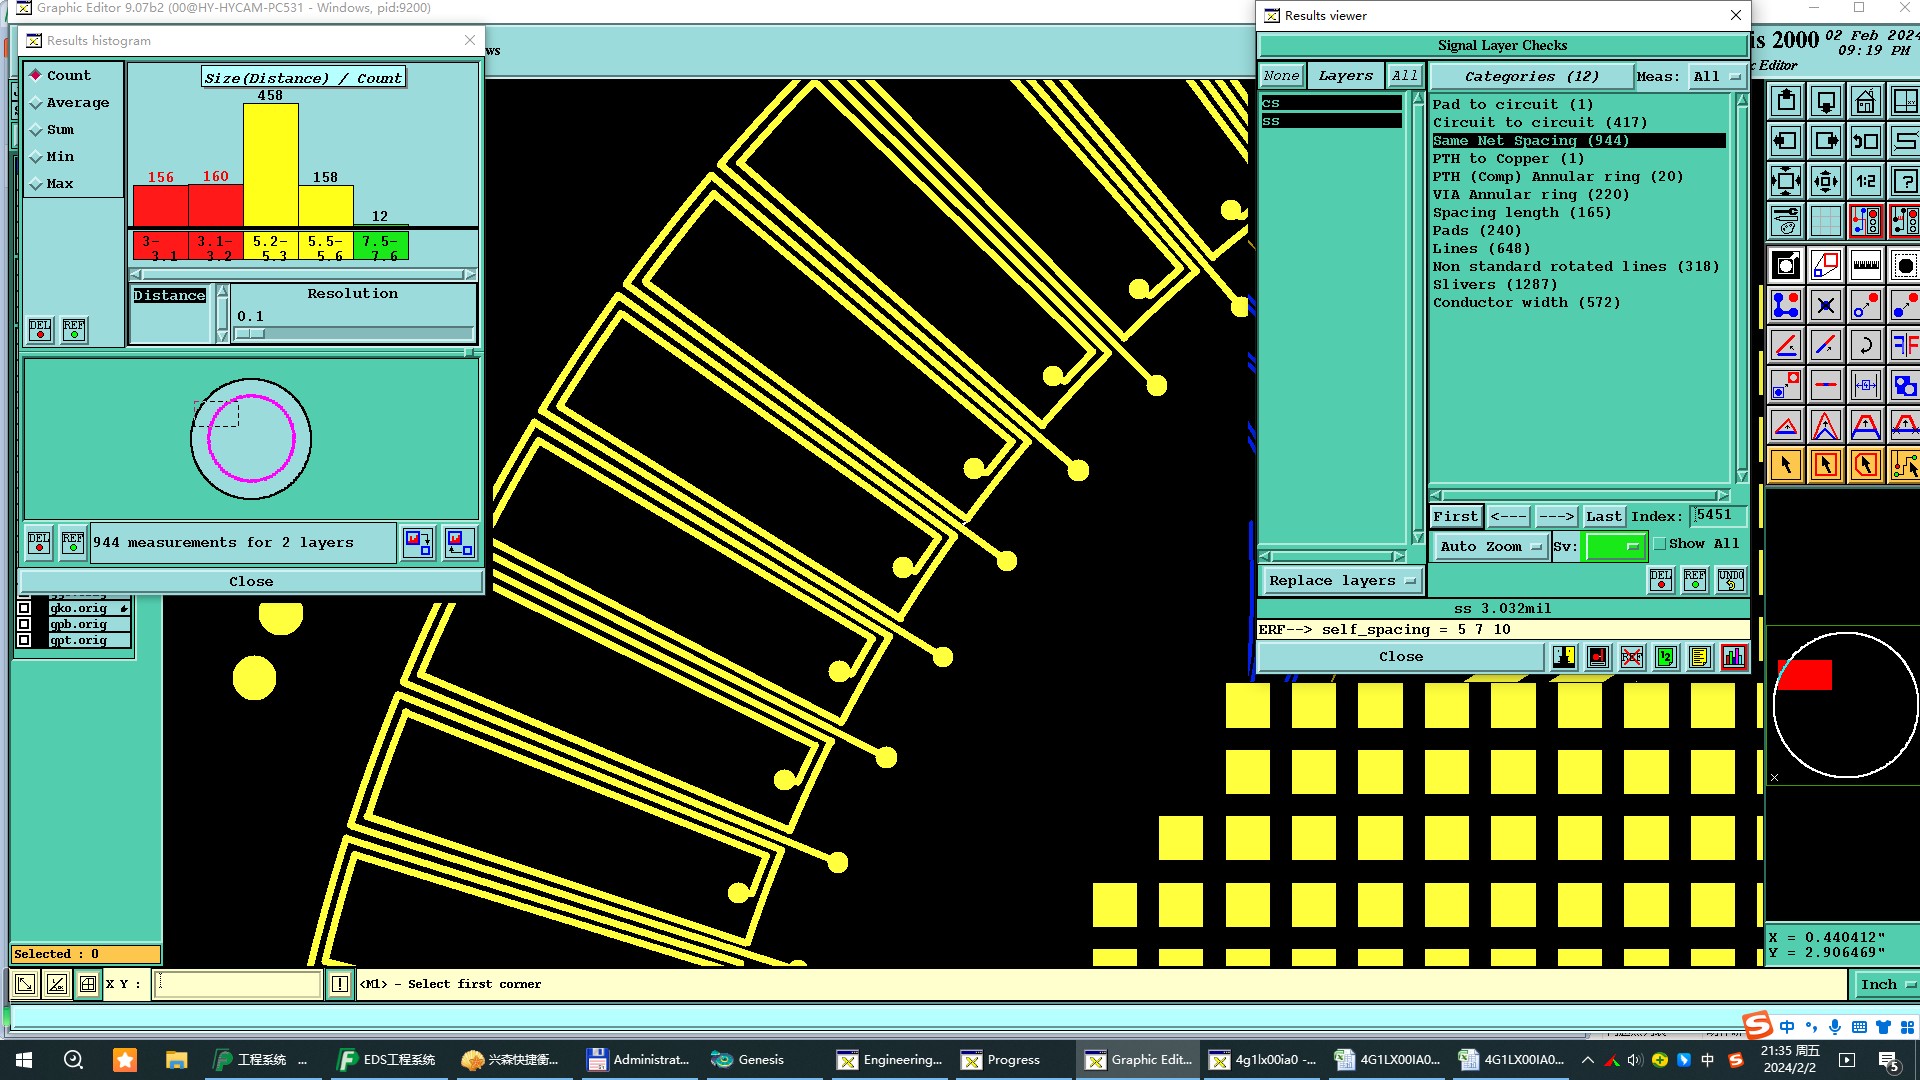Click the grid display icon

1826,221
